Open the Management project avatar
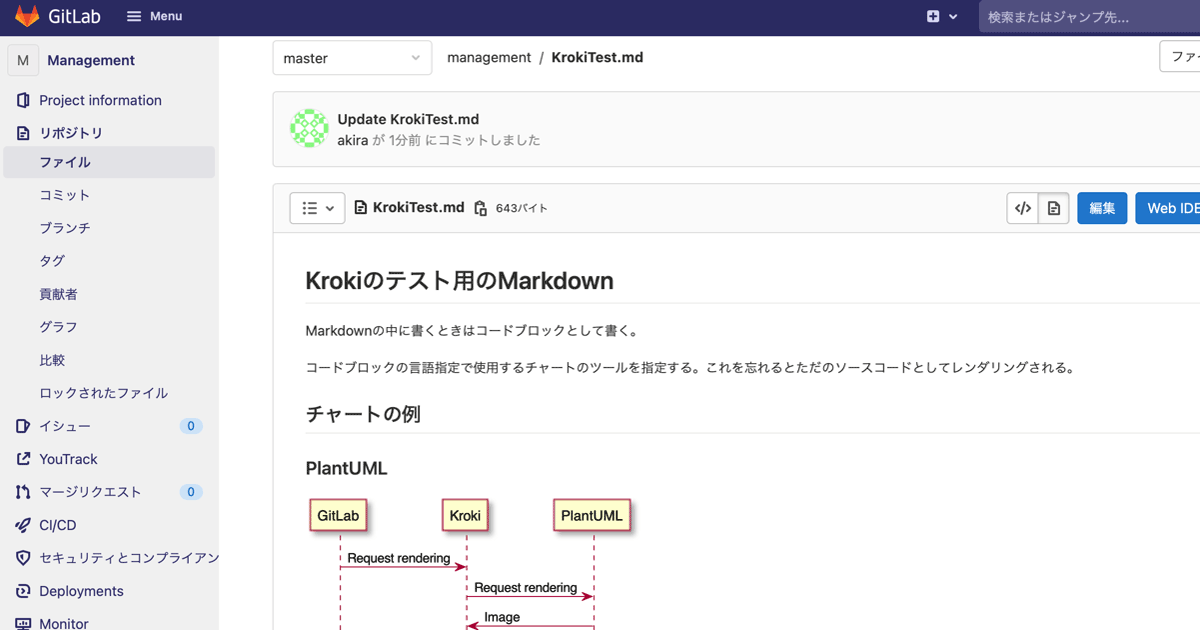Viewport: 1200px width, 630px height. [23, 60]
